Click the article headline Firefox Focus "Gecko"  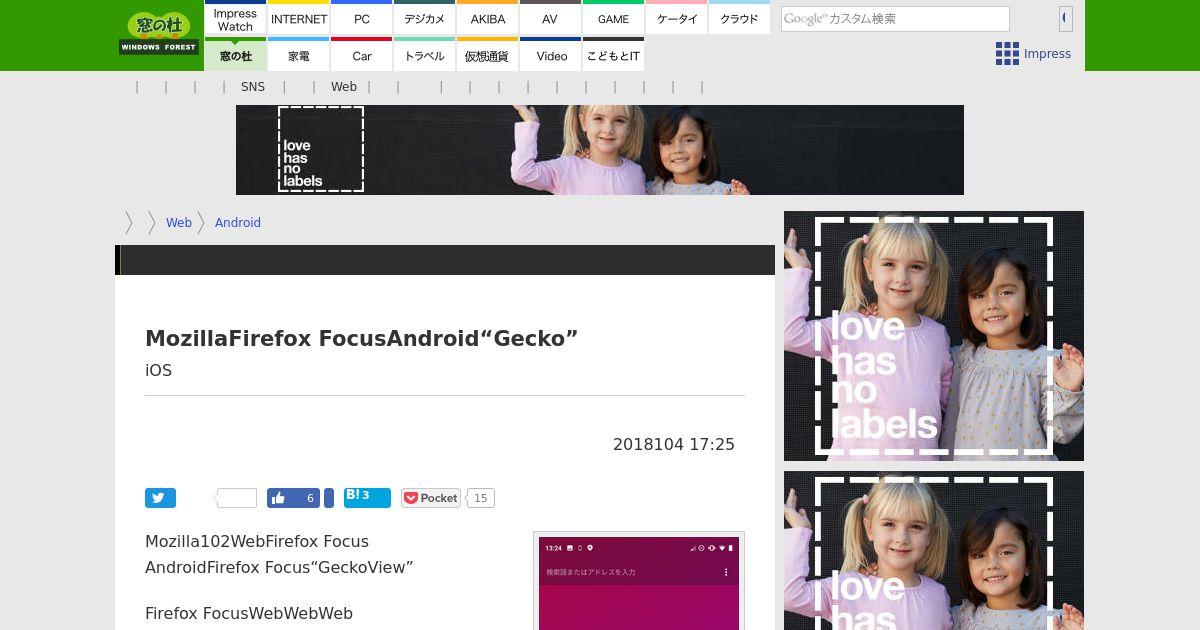click(x=362, y=338)
